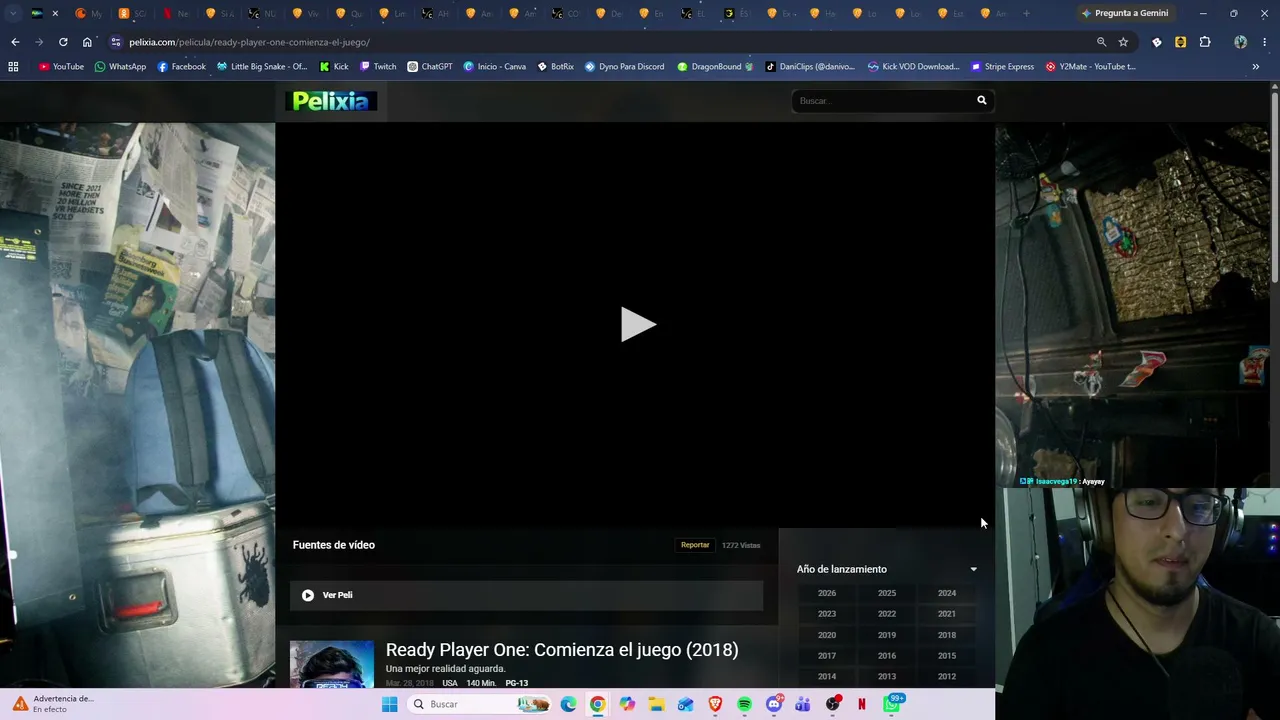Filter by release year 2020

827,635
